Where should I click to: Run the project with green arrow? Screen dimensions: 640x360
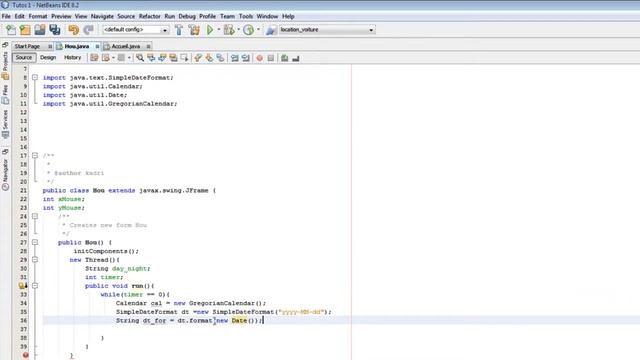[210, 30]
